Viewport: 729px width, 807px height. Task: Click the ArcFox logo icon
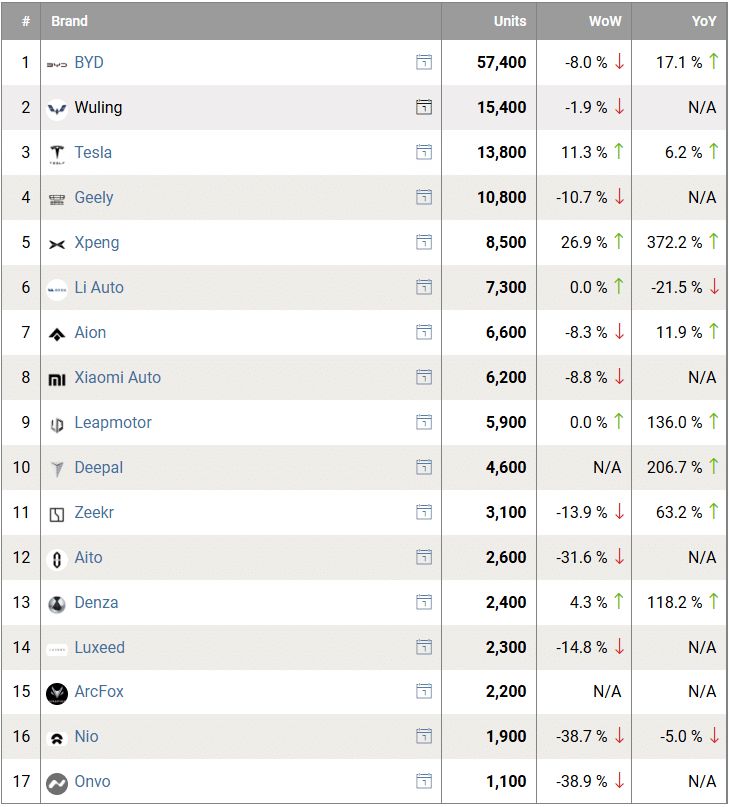point(57,692)
